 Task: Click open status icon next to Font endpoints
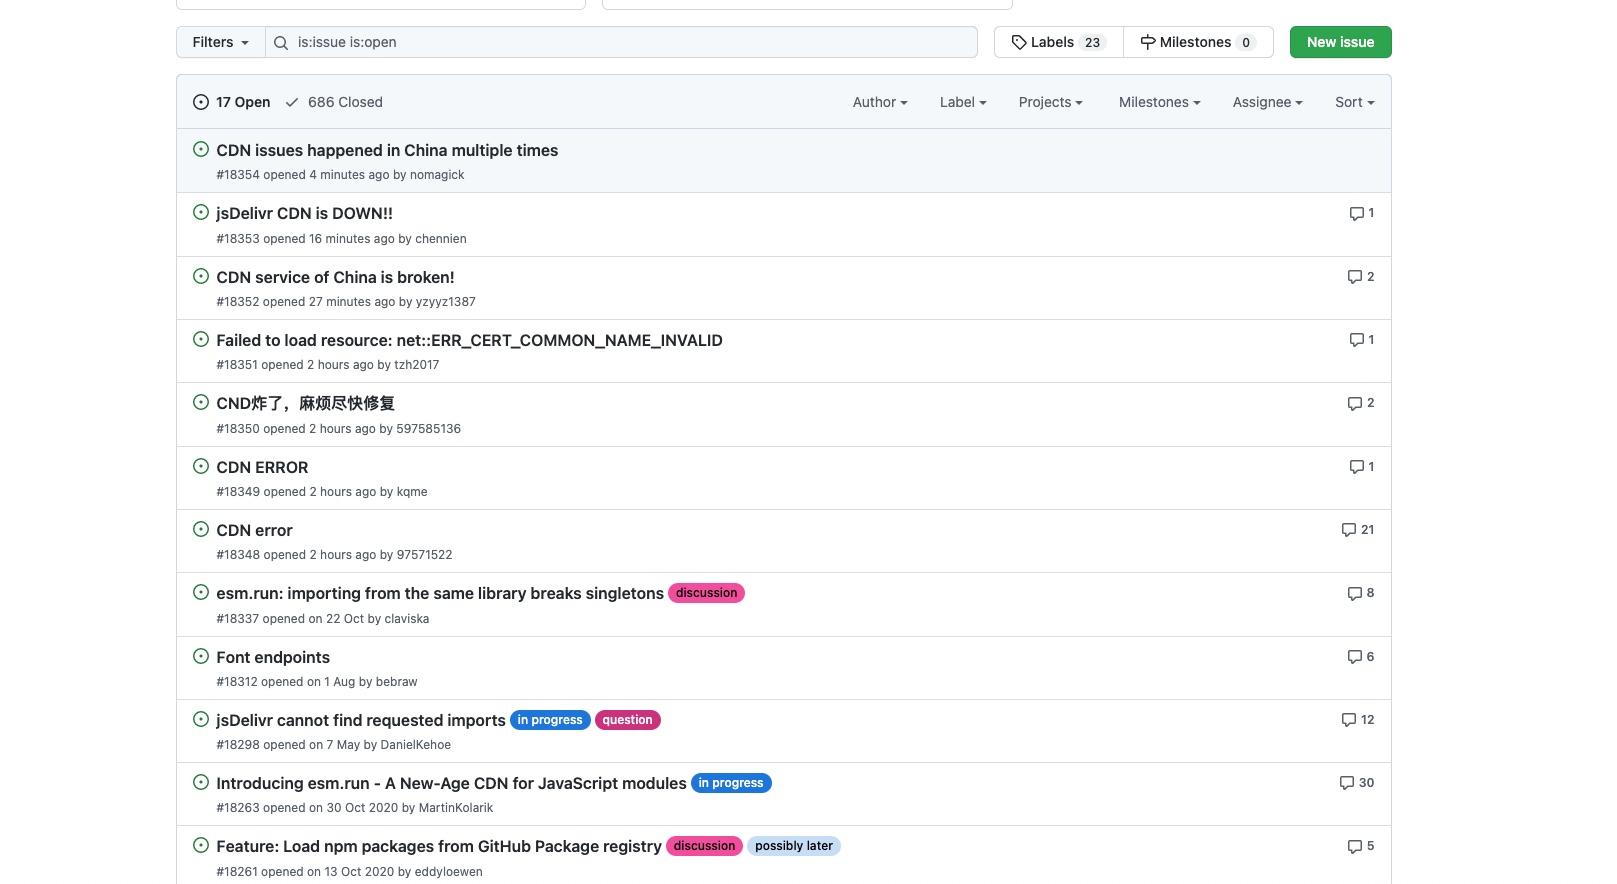201,657
